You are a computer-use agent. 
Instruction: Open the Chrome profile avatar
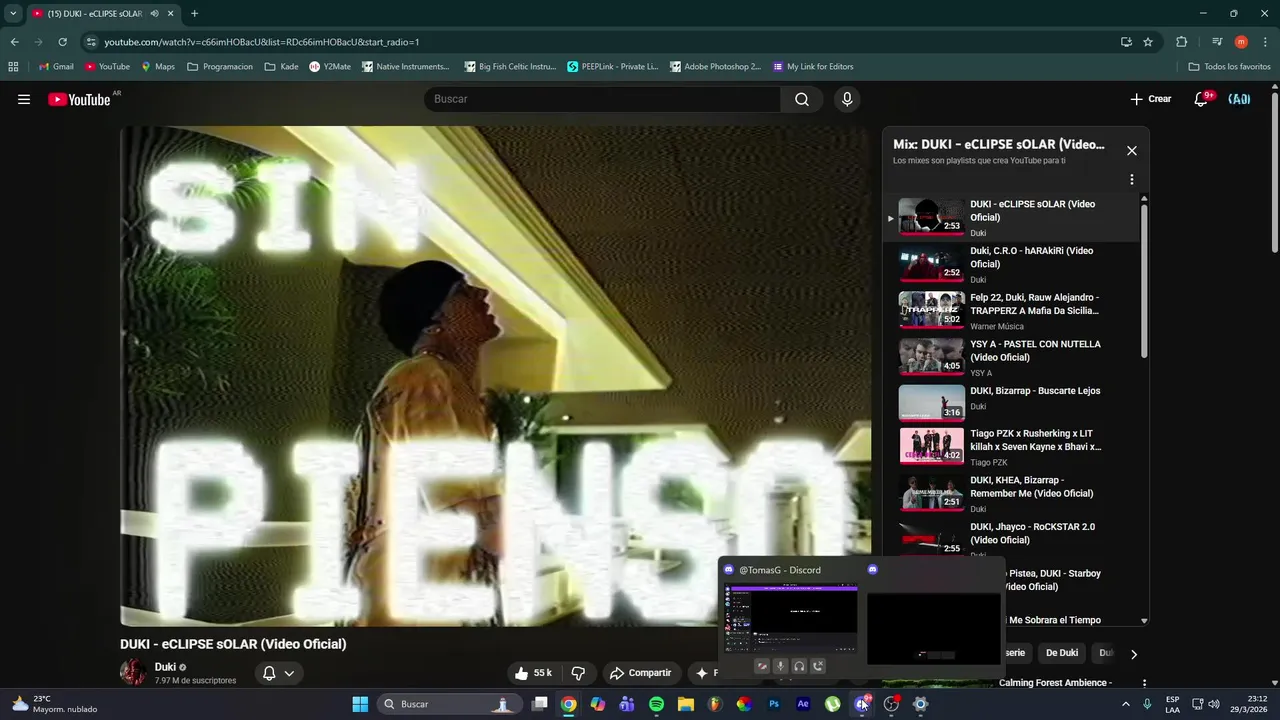pyautogui.click(x=1241, y=42)
